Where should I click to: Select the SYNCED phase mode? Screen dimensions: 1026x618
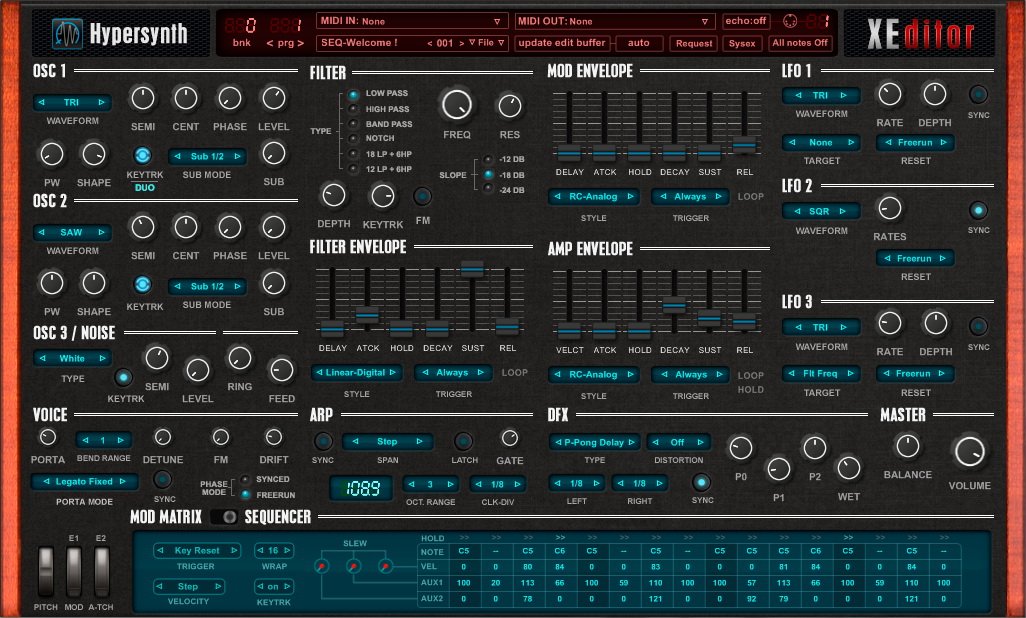point(245,479)
